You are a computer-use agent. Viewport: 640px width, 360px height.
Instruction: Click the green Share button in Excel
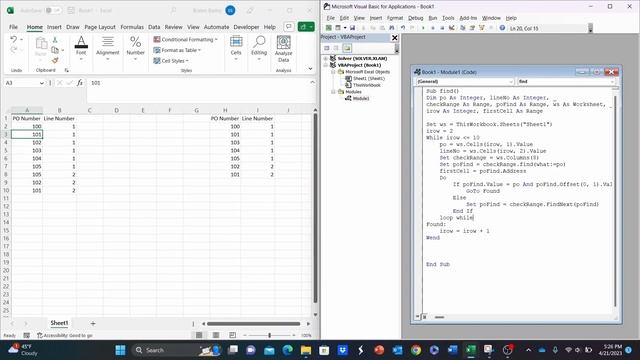pos(306,27)
